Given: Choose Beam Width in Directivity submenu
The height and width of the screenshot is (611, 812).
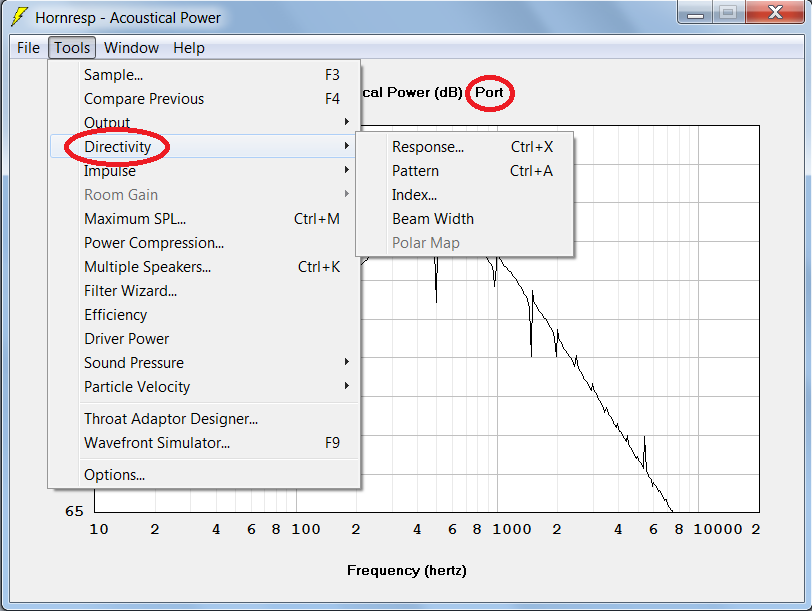Looking at the screenshot, I should coord(465,219).
